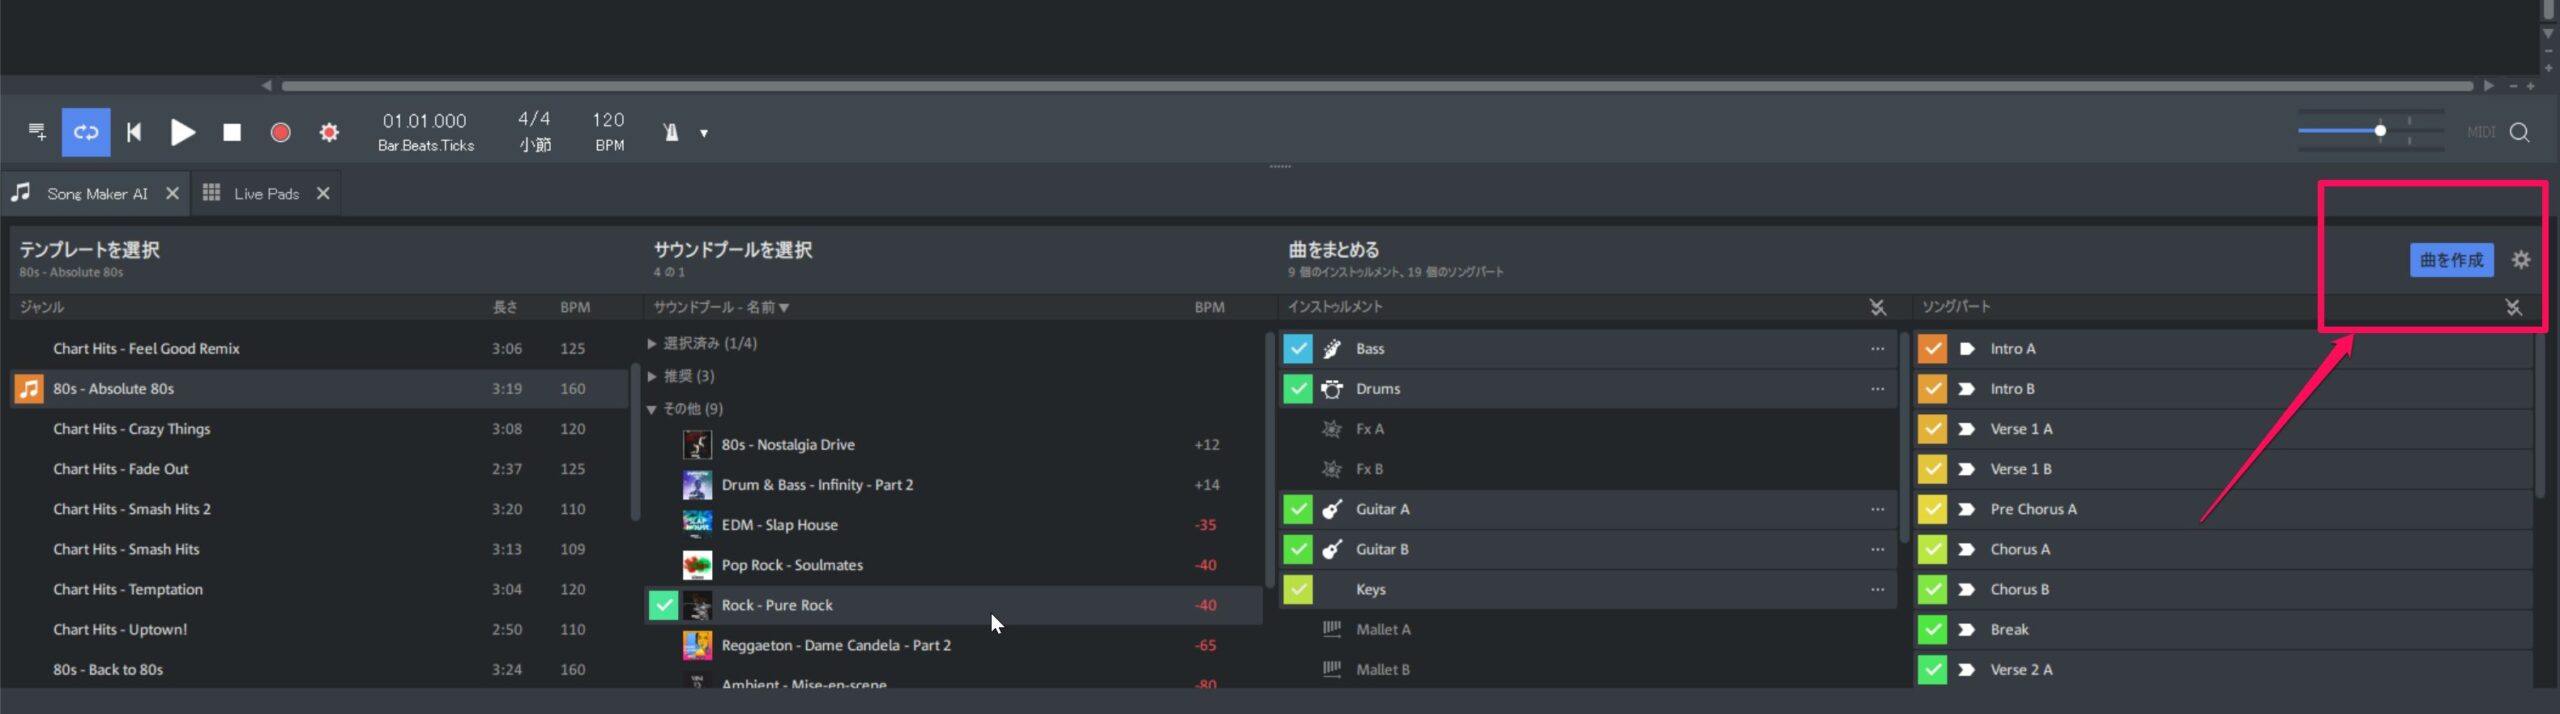
Task: Click the Guitar A instrument icon
Action: pyautogui.click(x=1332, y=509)
